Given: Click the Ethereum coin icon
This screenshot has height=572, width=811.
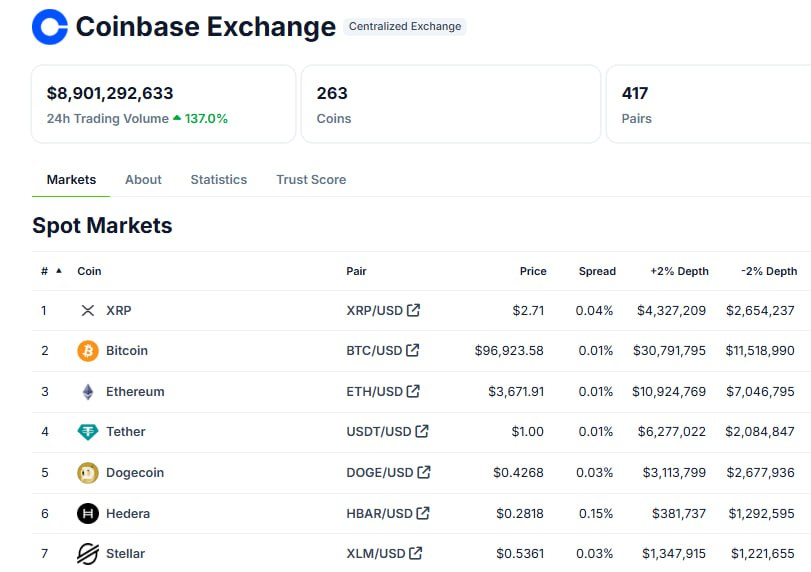Looking at the screenshot, I should (x=88, y=392).
